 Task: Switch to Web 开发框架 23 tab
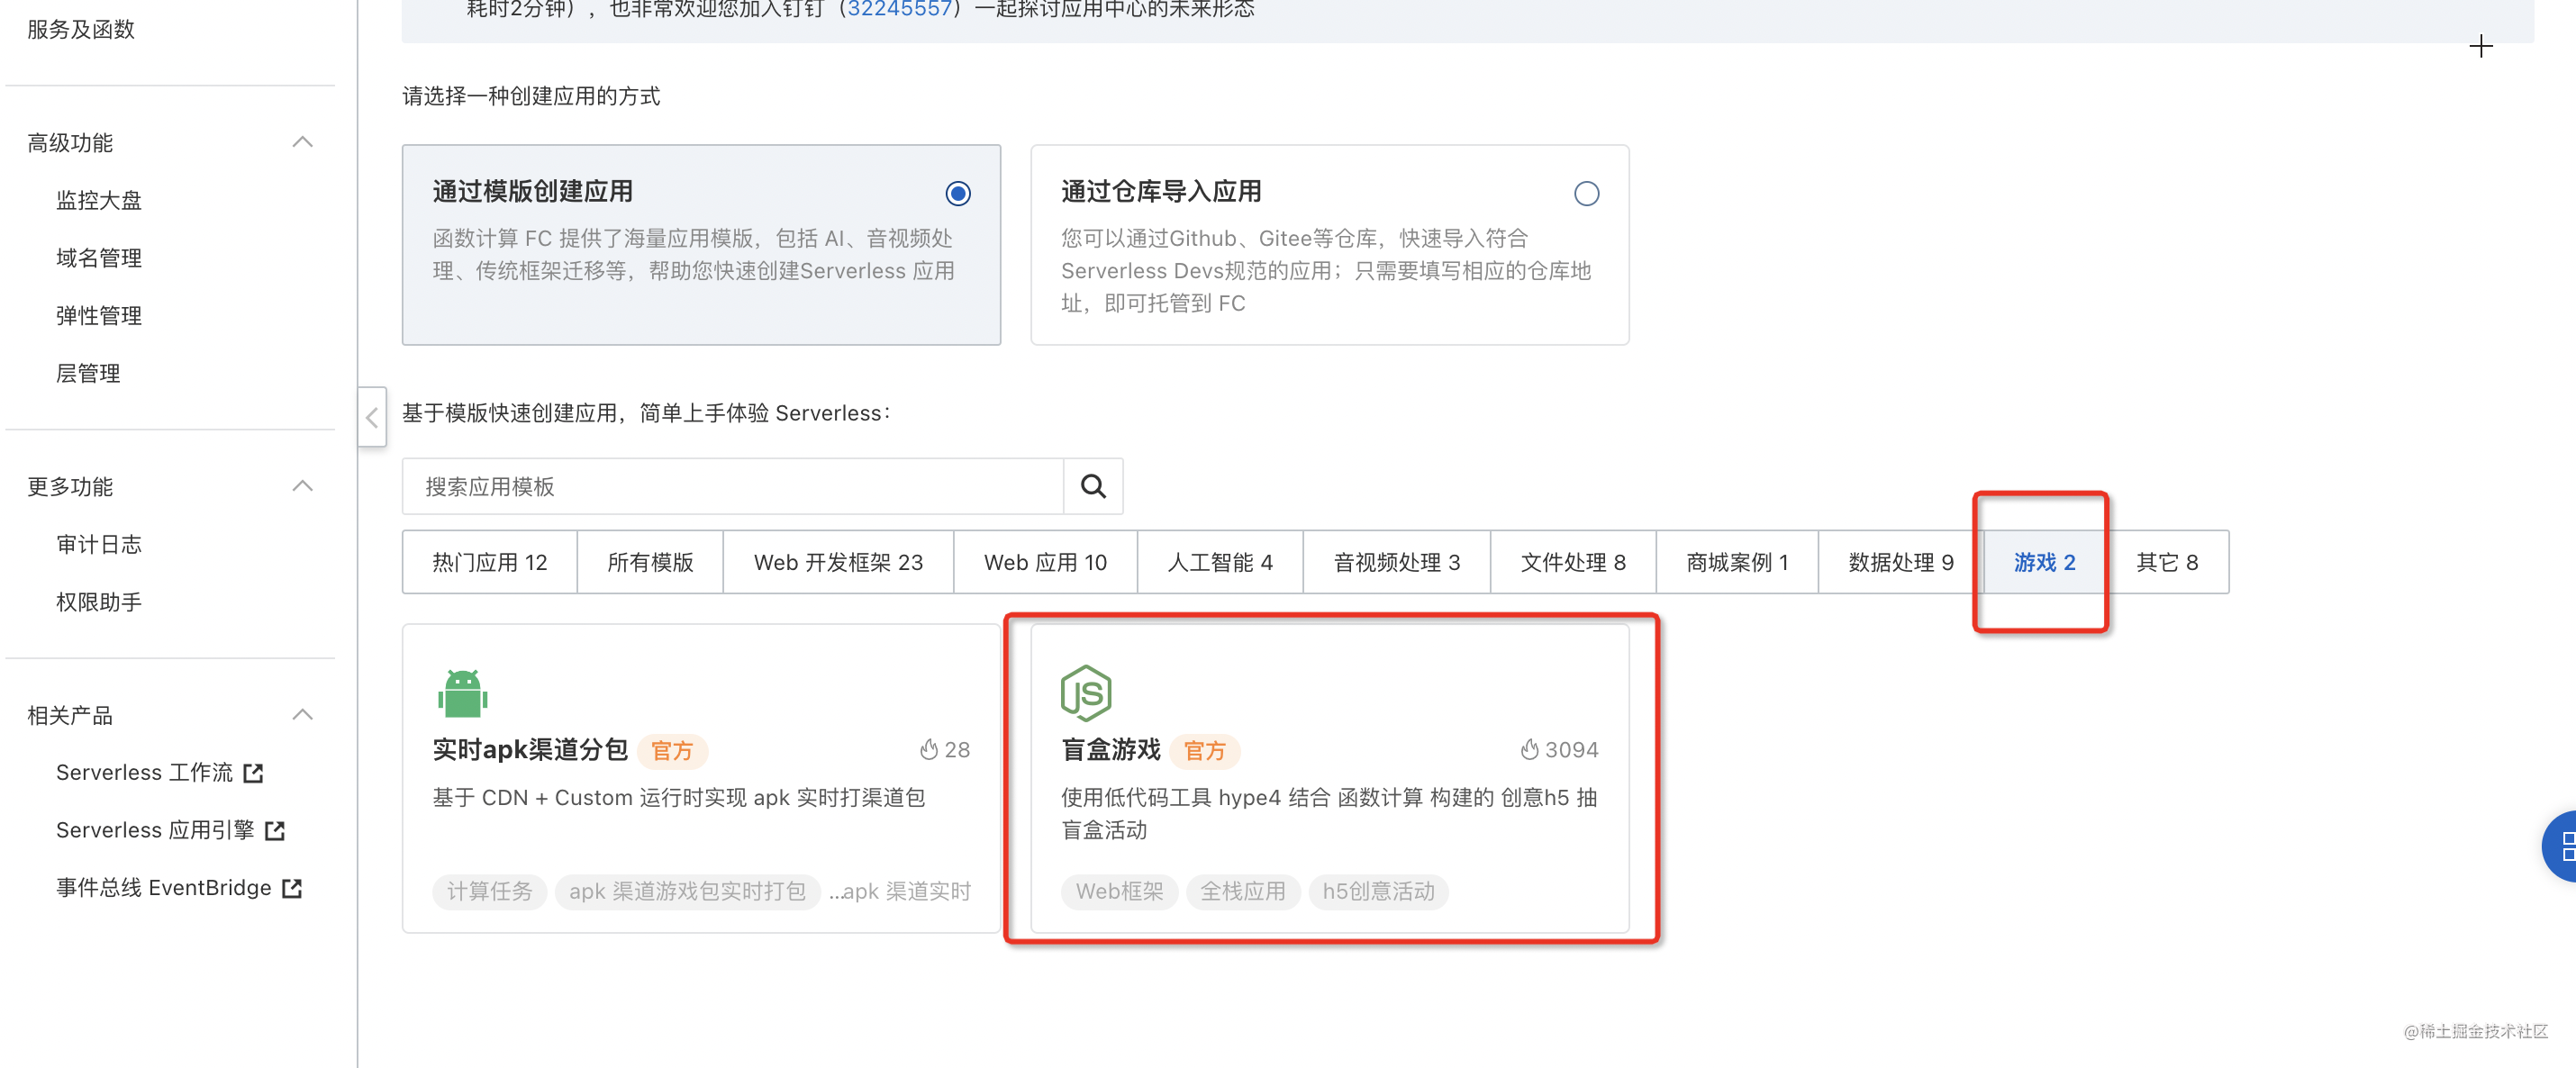click(838, 563)
